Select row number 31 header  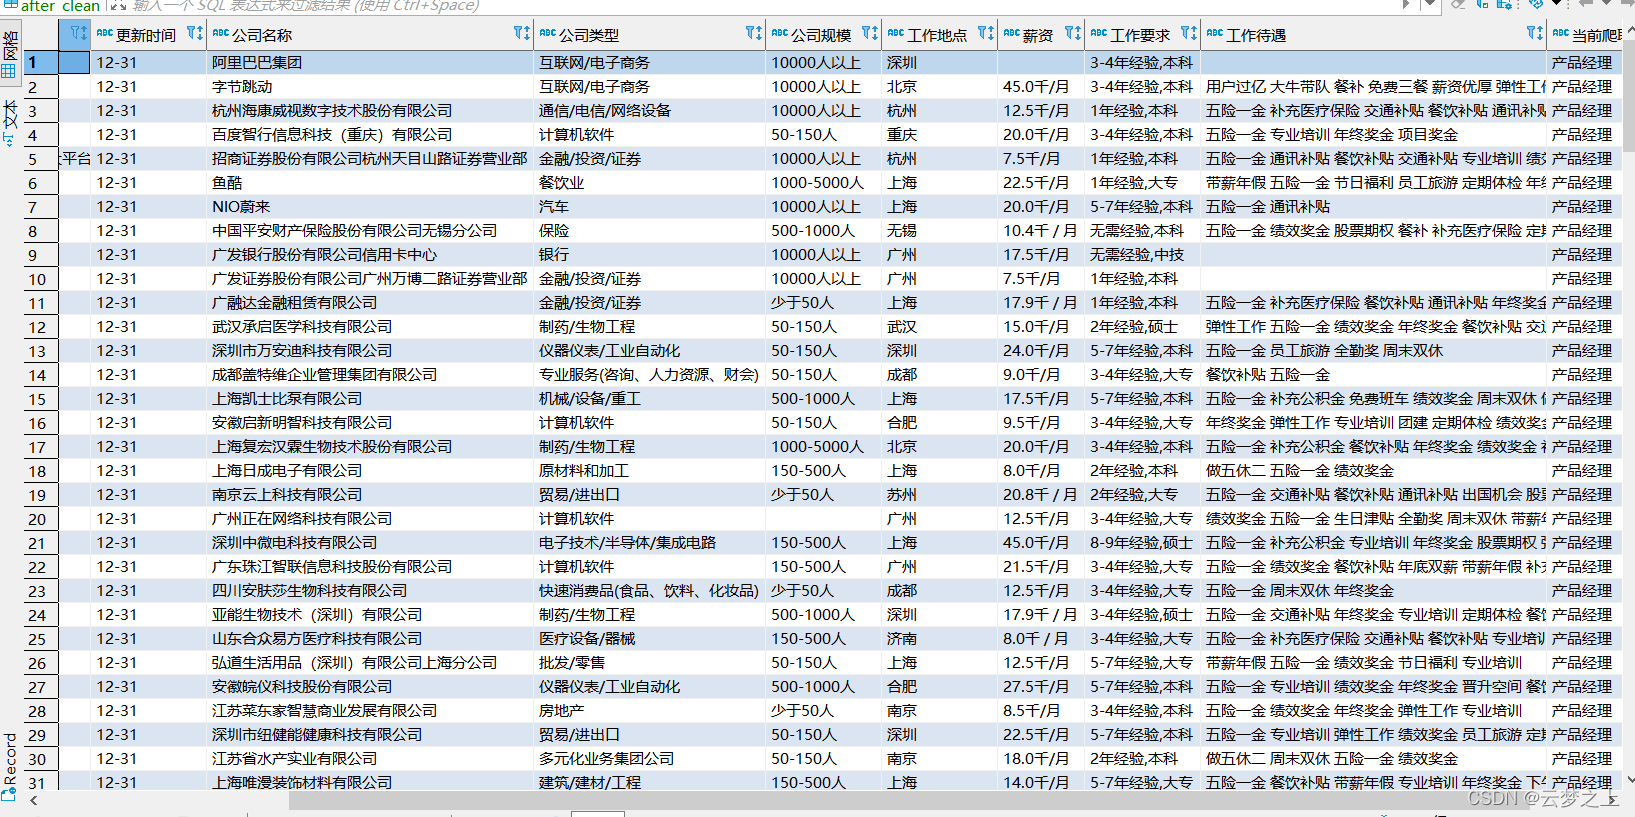pyautogui.click(x=40, y=782)
